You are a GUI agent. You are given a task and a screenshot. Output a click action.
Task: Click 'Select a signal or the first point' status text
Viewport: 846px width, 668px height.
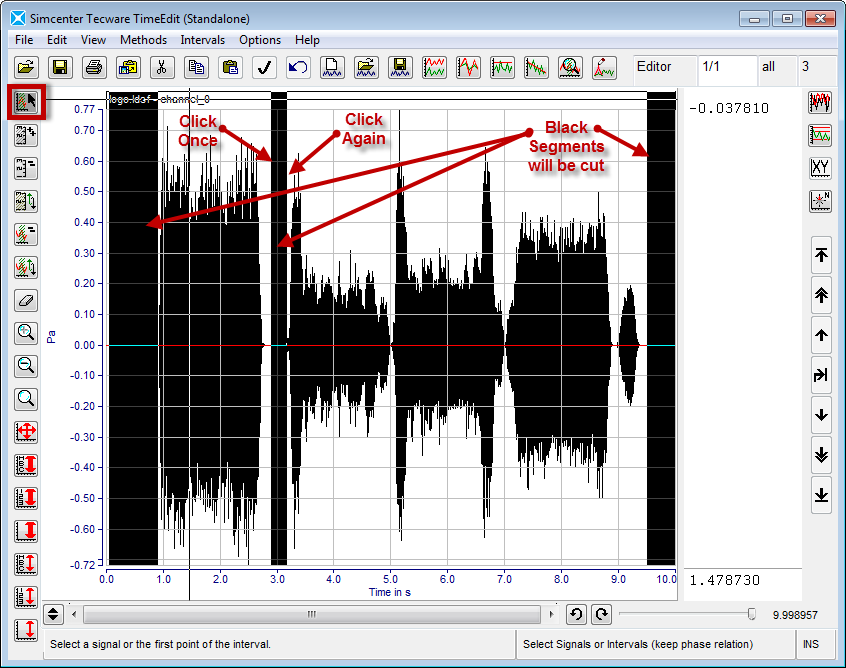pos(160,644)
